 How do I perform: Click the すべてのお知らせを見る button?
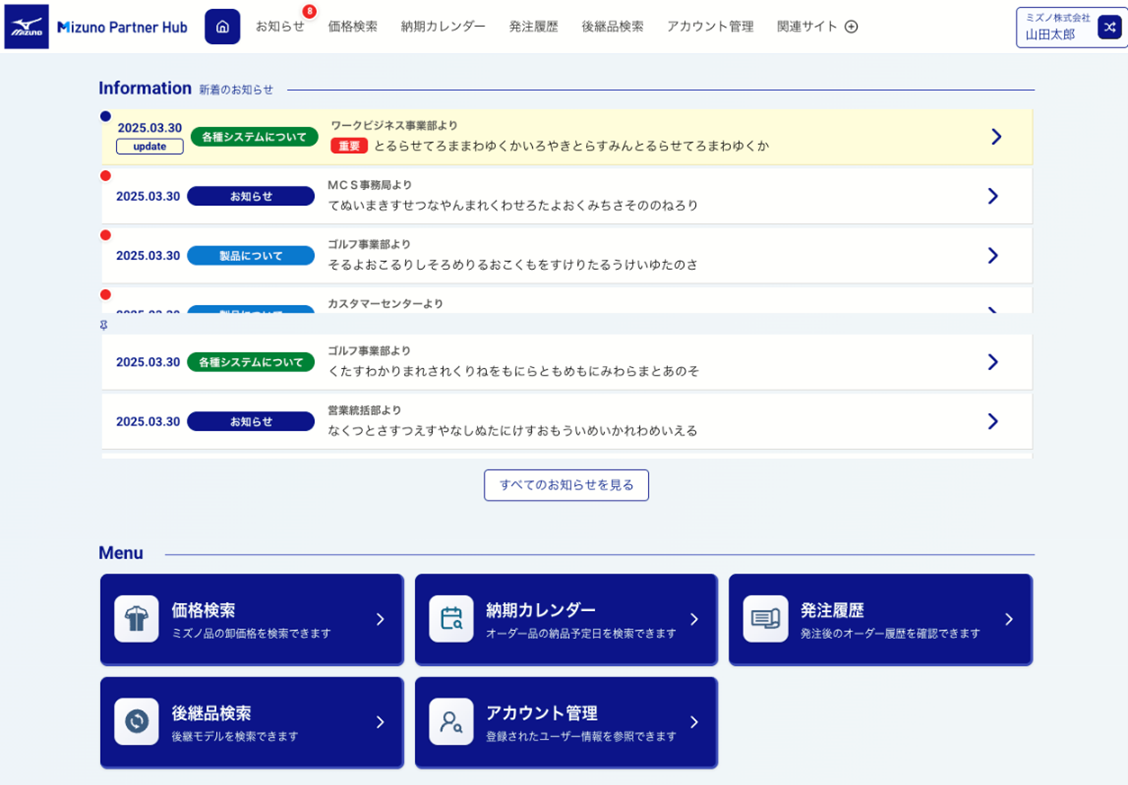tap(566, 485)
